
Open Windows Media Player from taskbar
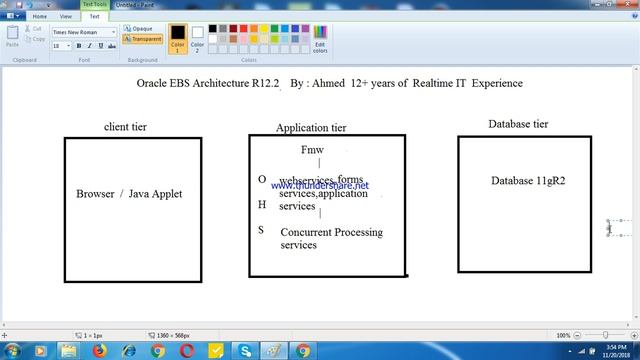pos(40,351)
